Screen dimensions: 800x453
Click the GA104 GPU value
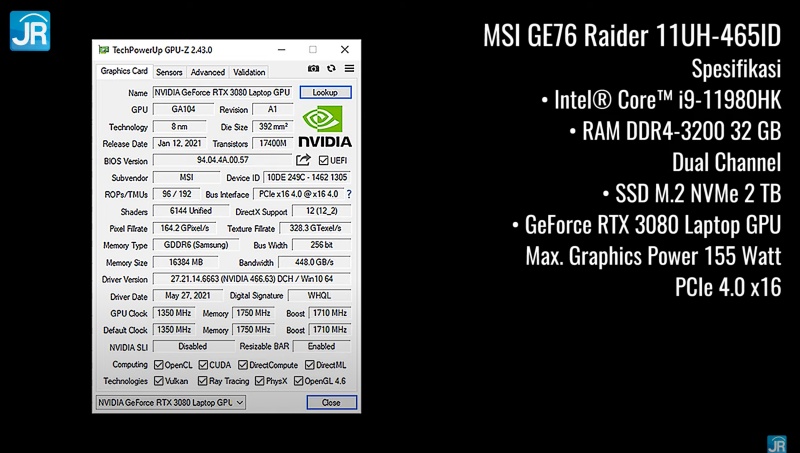point(183,109)
